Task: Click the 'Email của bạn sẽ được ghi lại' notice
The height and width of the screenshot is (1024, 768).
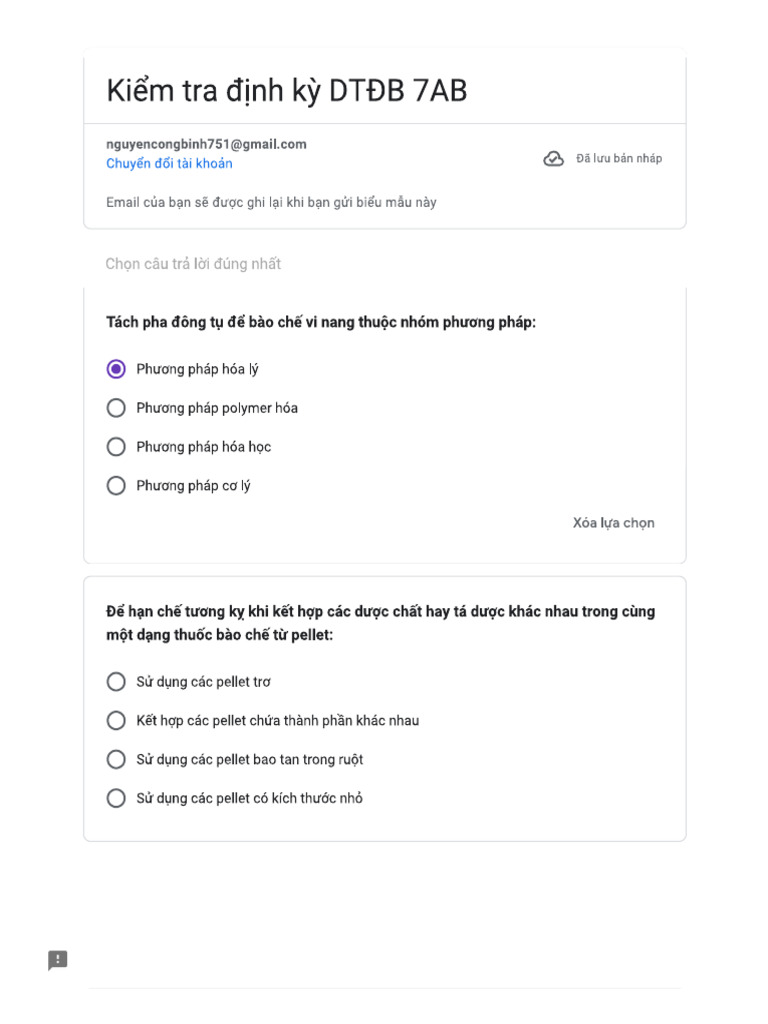Action: (x=271, y=202)
